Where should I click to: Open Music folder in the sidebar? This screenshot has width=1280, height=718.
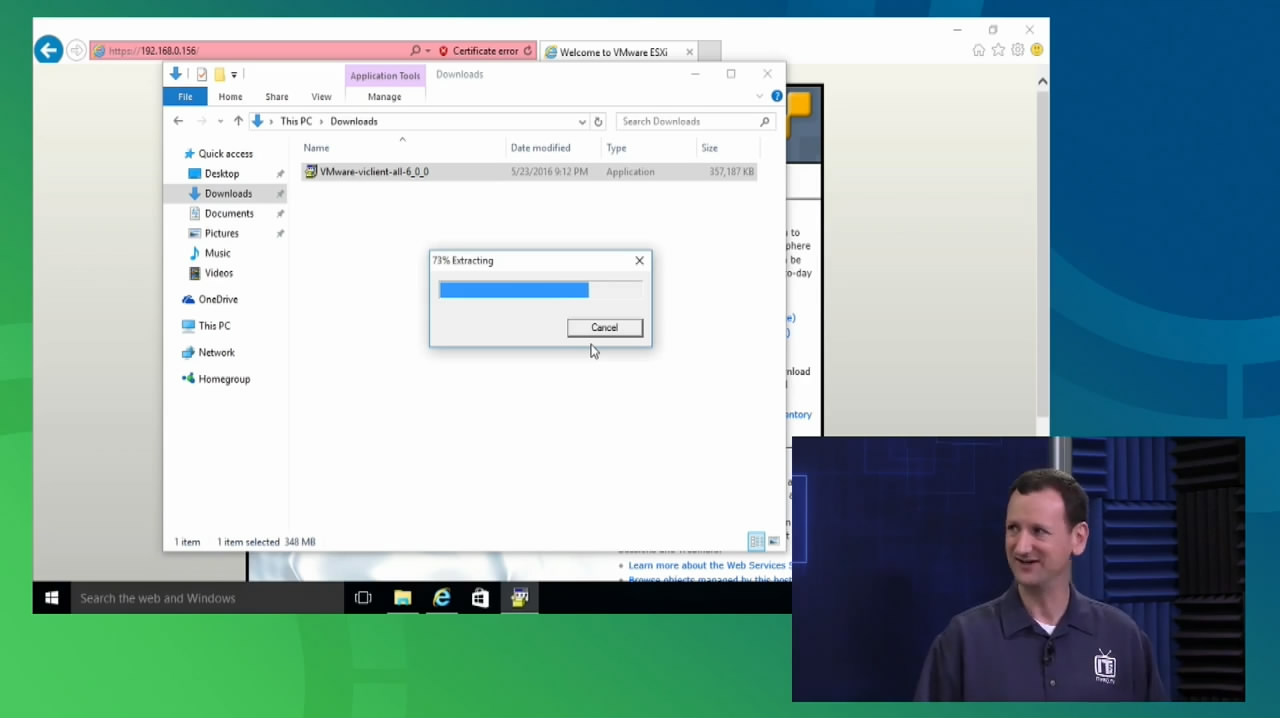click(x=217, y=254)
